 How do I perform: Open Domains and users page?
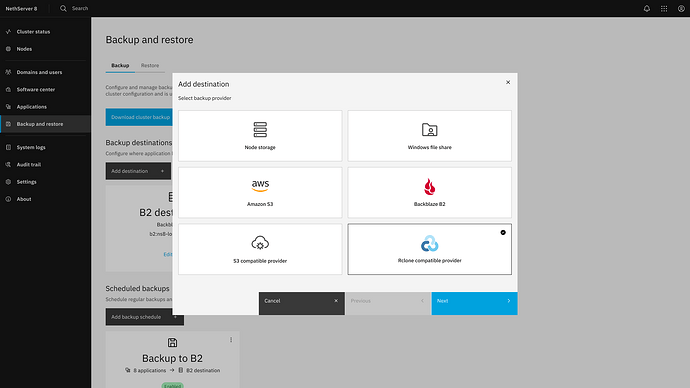pyautogui.click(x=45, y=72)
